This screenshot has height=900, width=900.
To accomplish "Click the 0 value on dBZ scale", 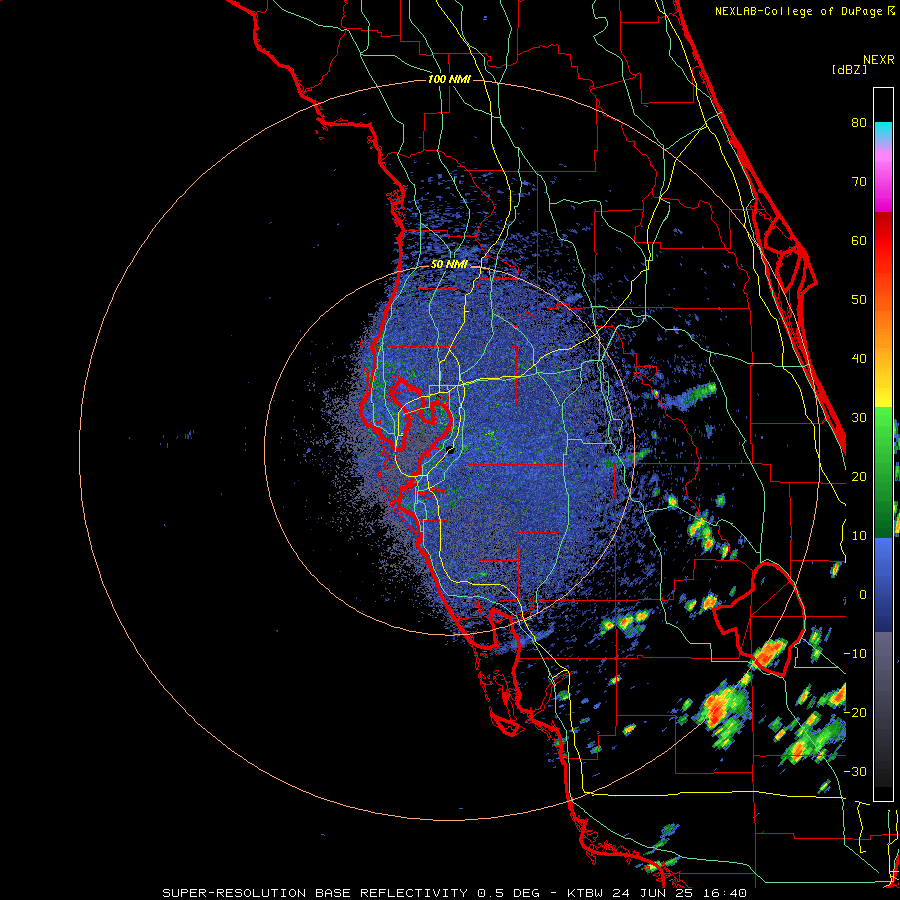I will tap(863, 595).
